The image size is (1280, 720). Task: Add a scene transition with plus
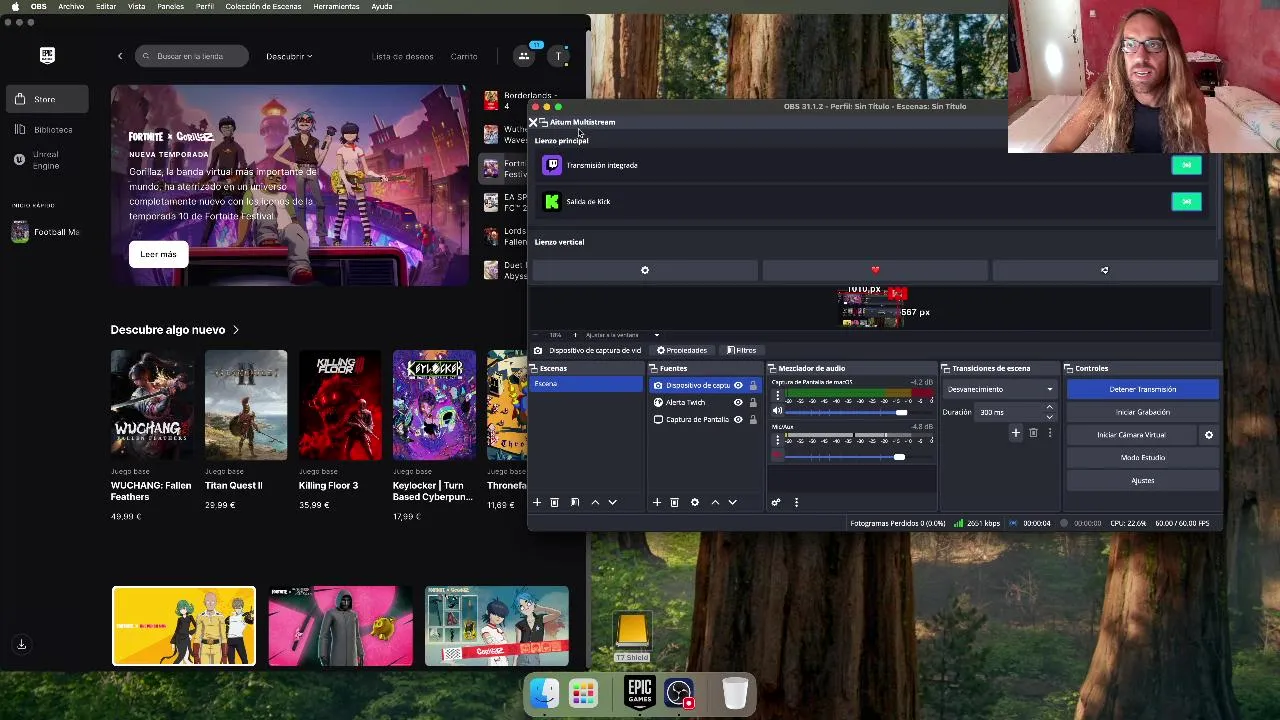[x=1016, y=433]
